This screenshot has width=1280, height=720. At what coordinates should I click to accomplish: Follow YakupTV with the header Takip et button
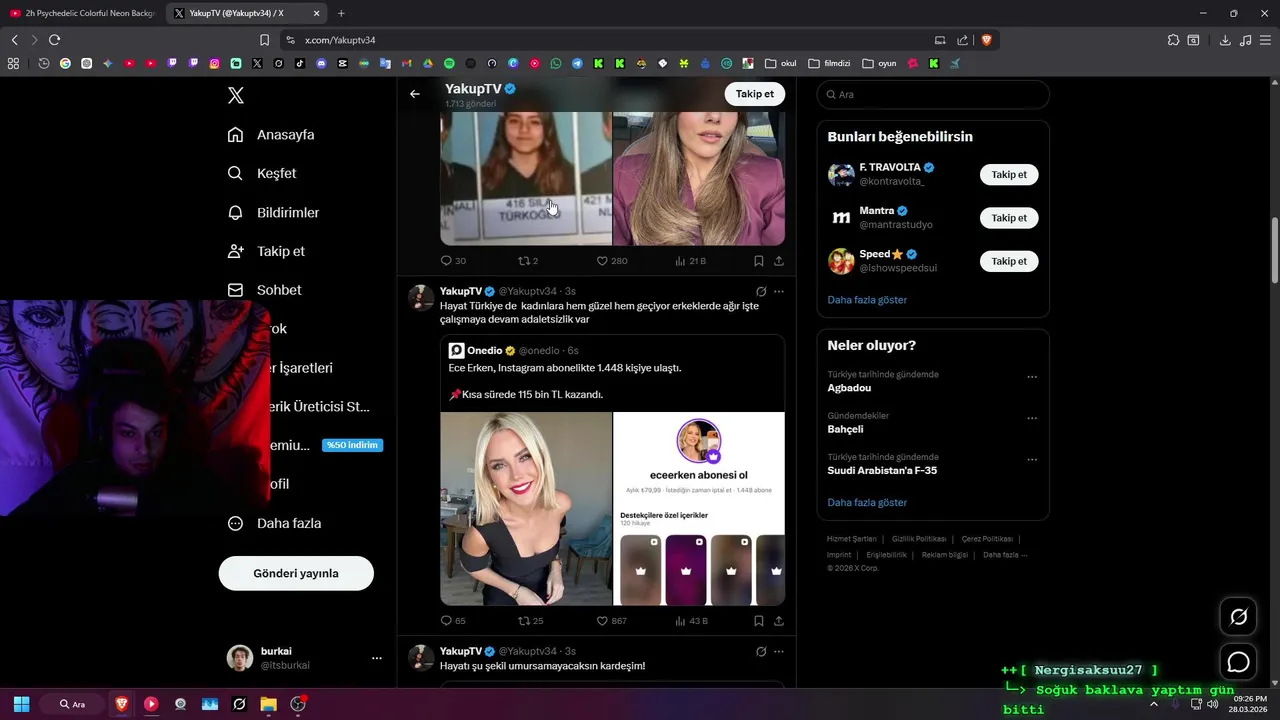click(754, 94)
